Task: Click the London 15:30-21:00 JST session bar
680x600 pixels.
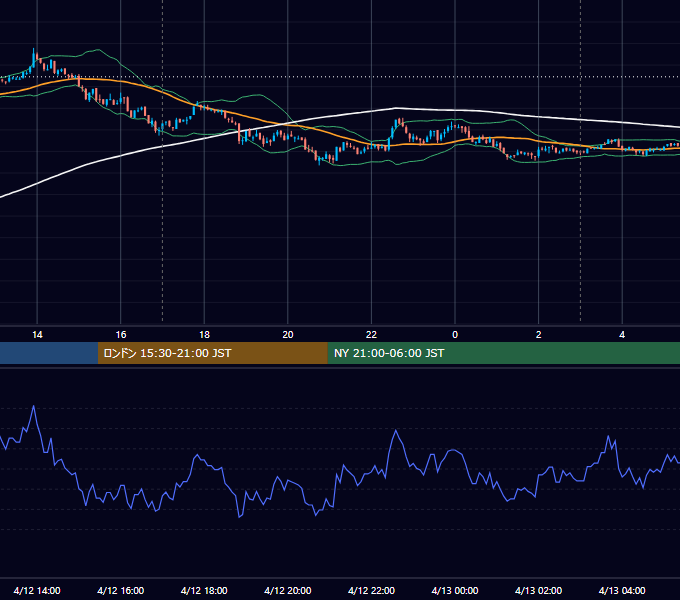Action: 212,353
